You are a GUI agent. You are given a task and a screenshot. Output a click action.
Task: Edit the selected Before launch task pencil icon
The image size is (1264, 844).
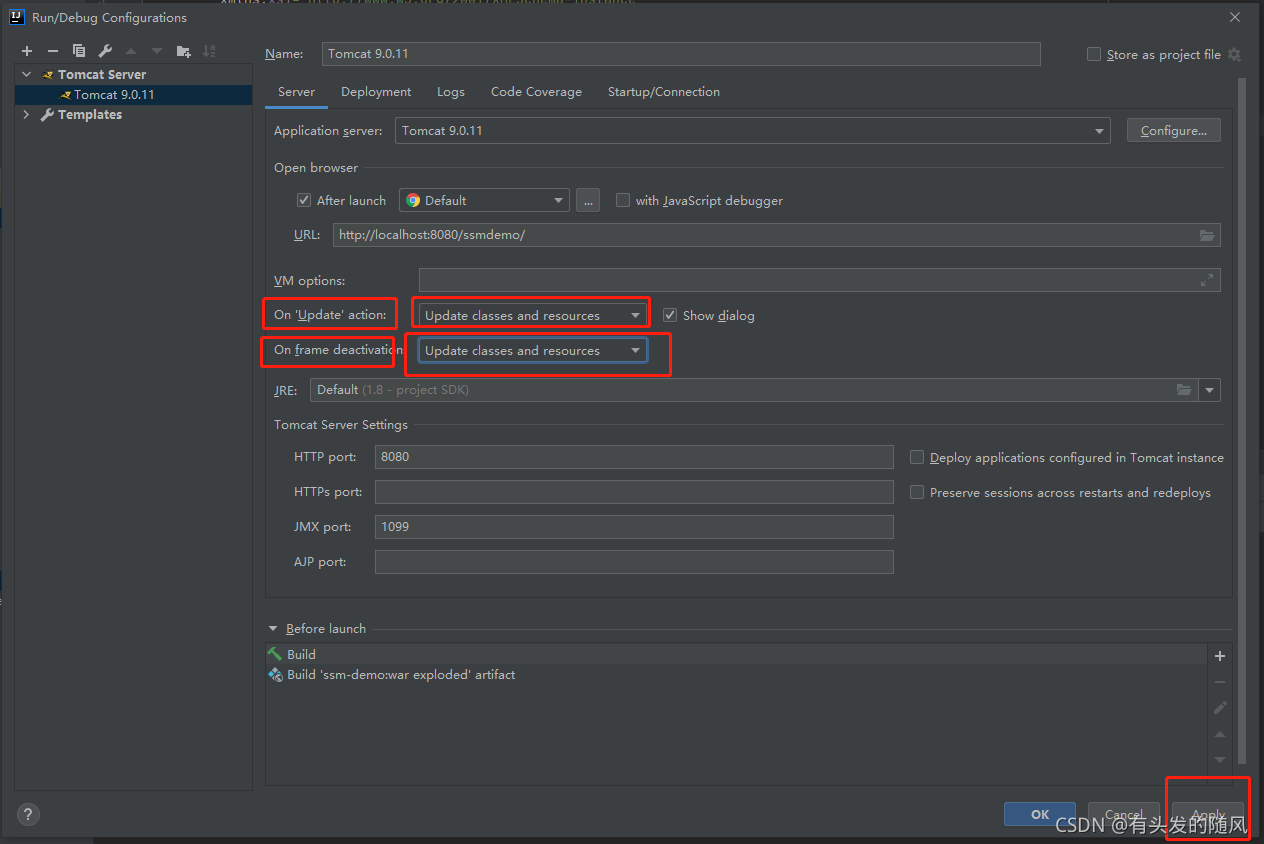click(x=1220, y=708)
